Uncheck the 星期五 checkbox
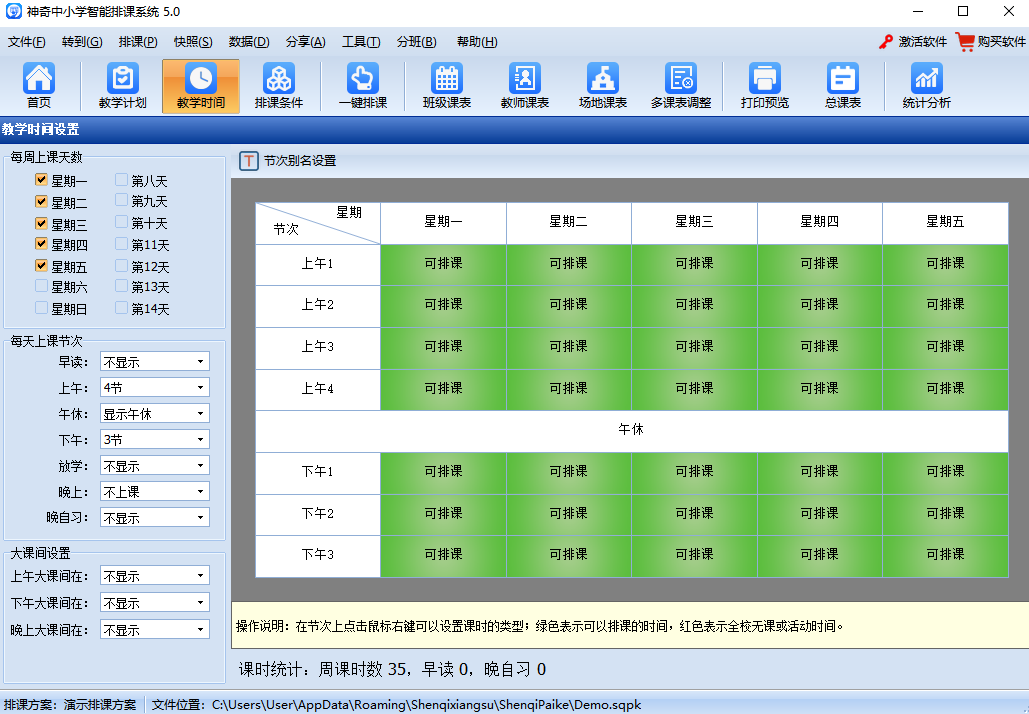Viewport: 1029px width, 714px height. pyautogui.click(x=41, y=264)
